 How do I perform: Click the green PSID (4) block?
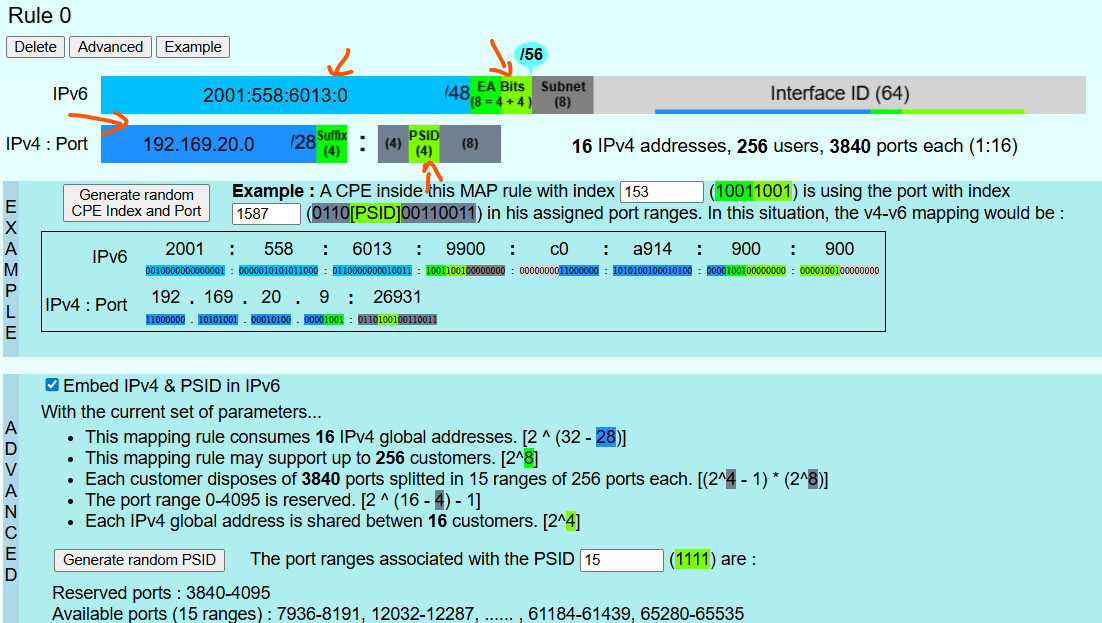click(x=424, y=144)
